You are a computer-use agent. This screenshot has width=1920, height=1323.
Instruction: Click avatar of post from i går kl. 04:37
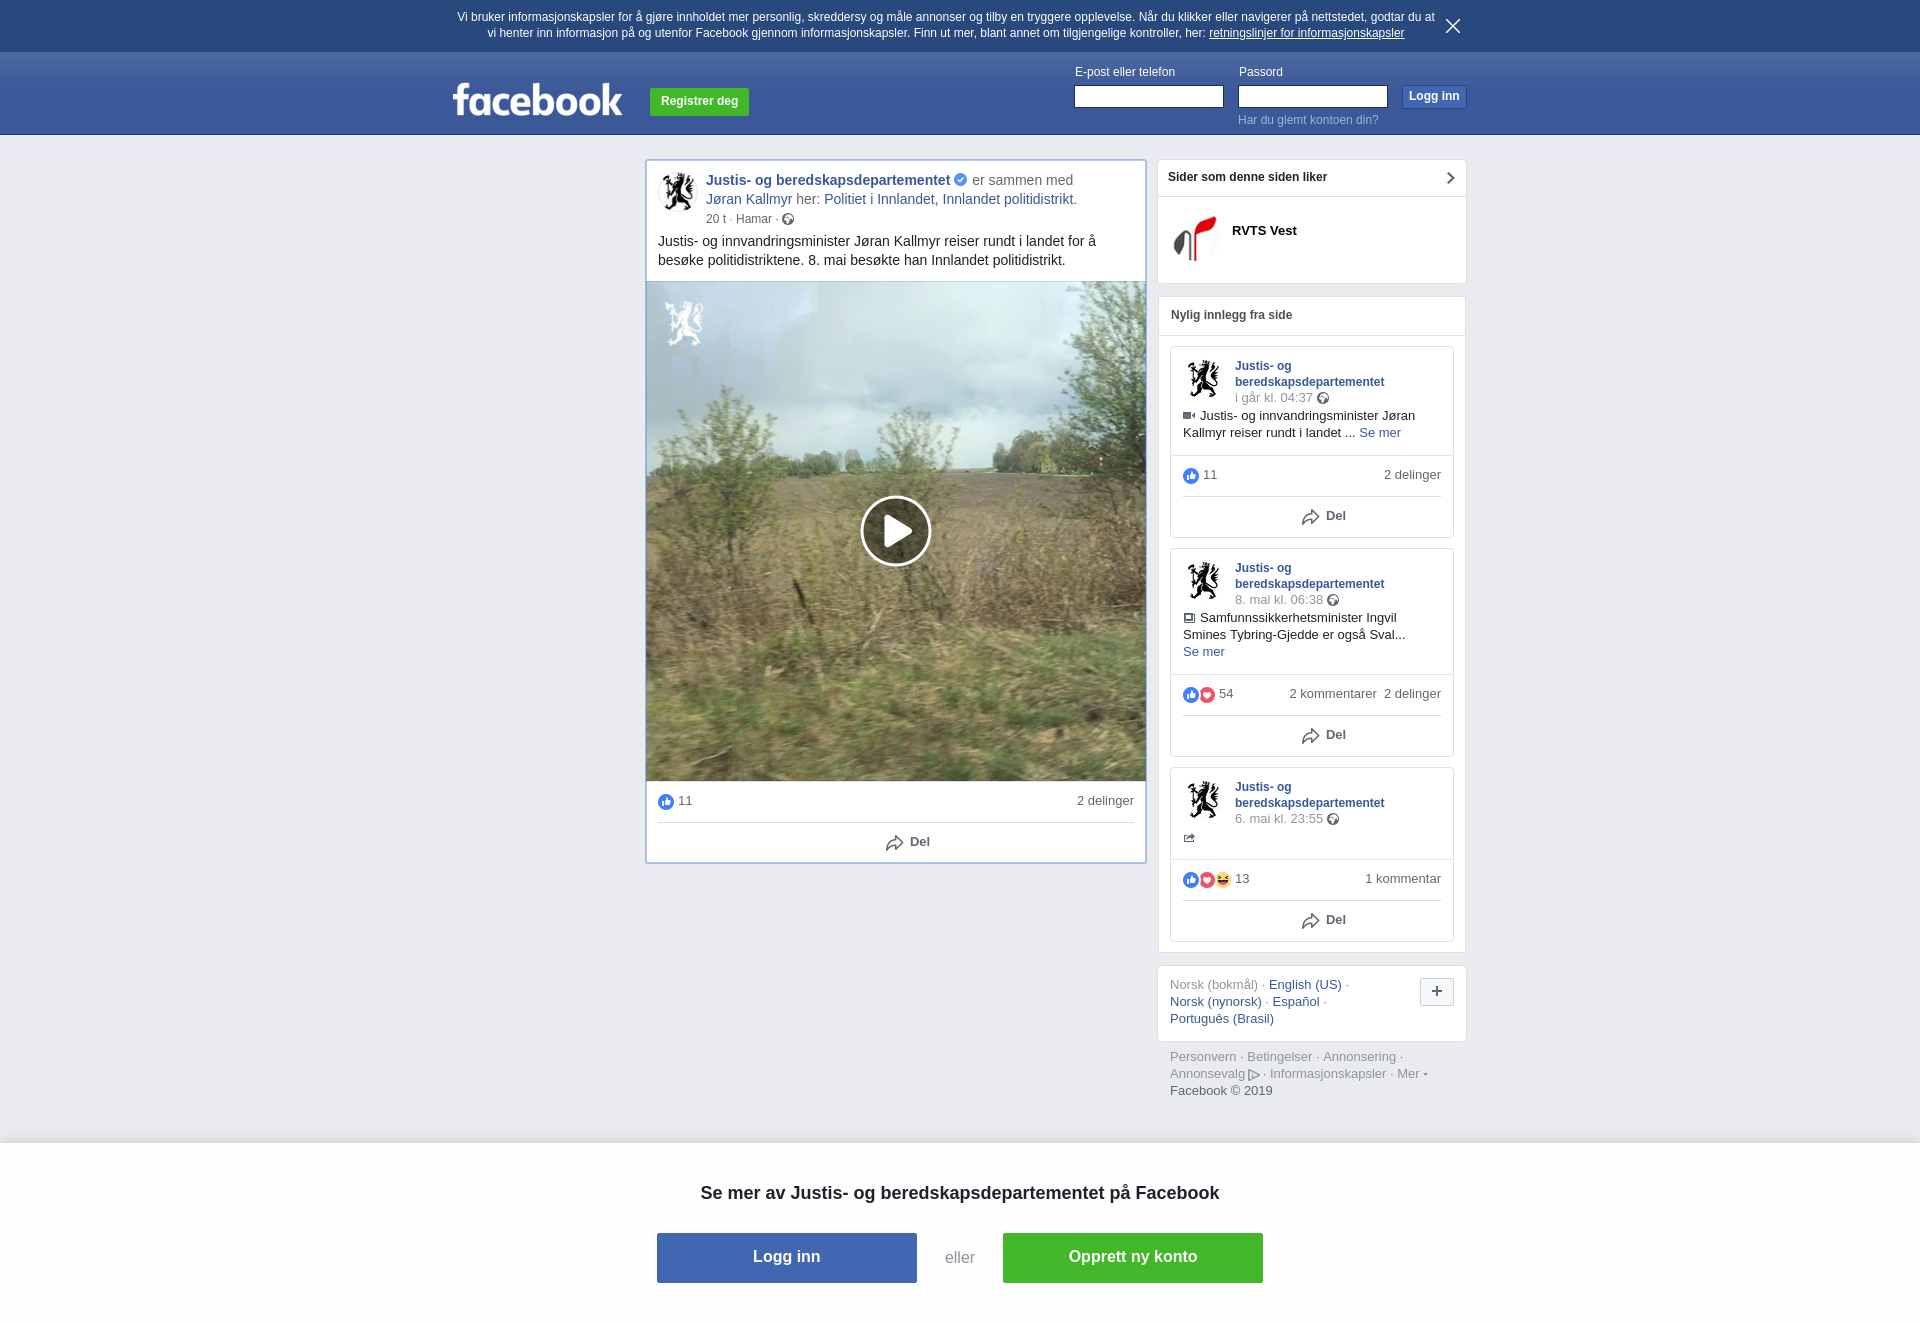point(1203,379)
